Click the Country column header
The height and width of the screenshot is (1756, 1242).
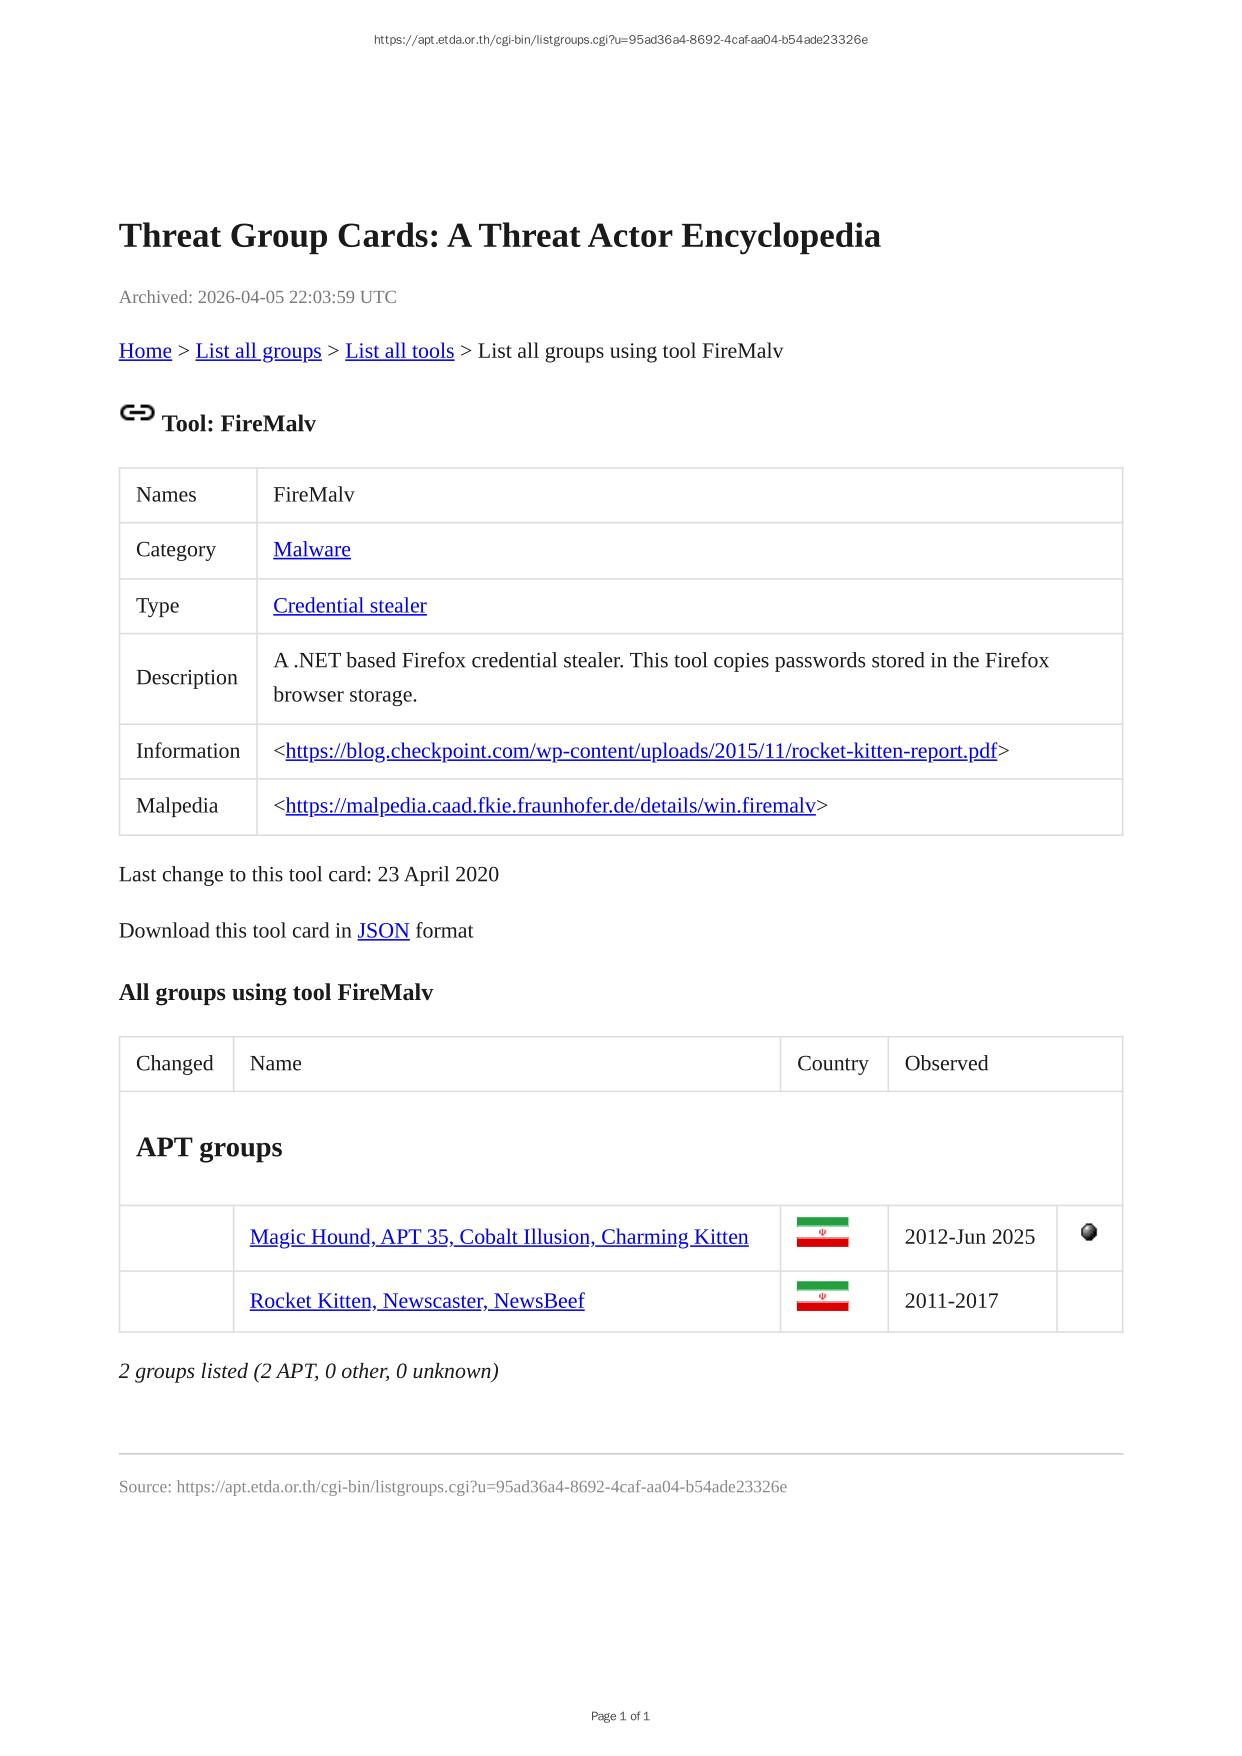pyautogui.click(x=832, y=1063)
